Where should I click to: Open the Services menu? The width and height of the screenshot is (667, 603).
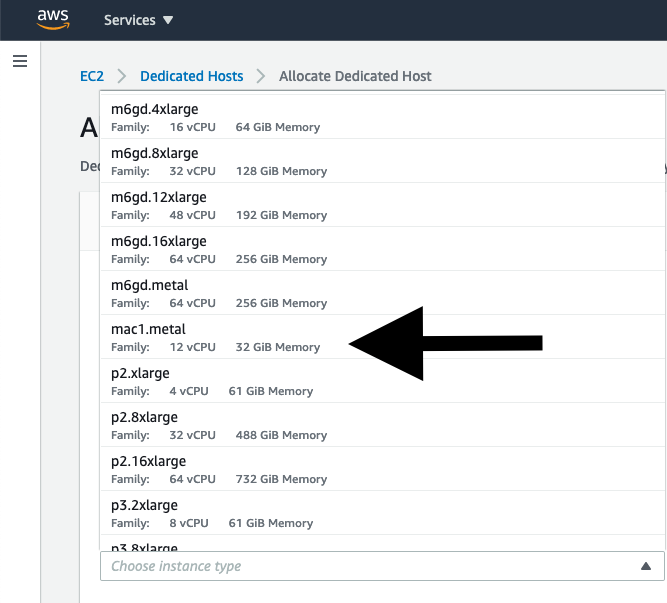tap(138, 20)
